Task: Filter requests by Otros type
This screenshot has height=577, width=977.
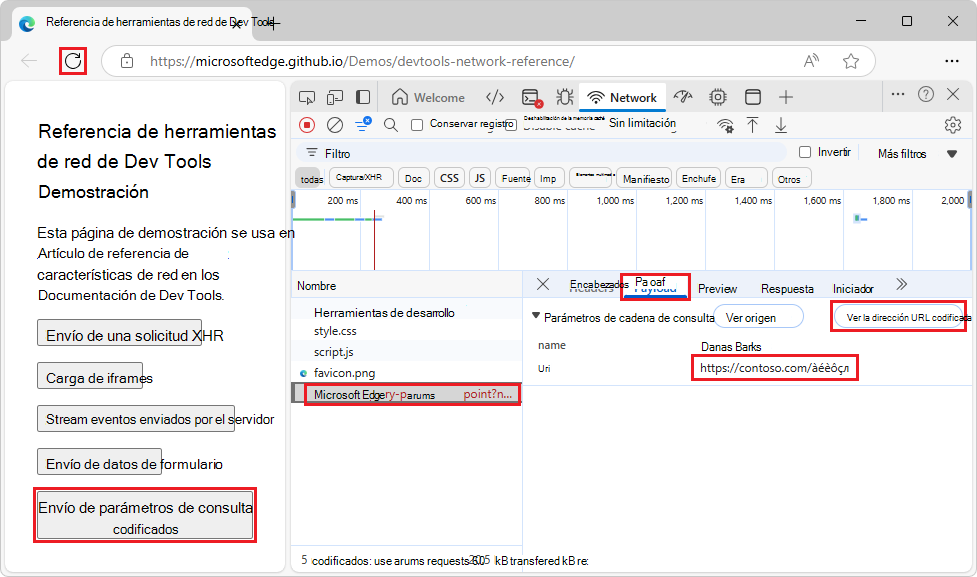Action: pyautogui.click(x=791, y=179)
